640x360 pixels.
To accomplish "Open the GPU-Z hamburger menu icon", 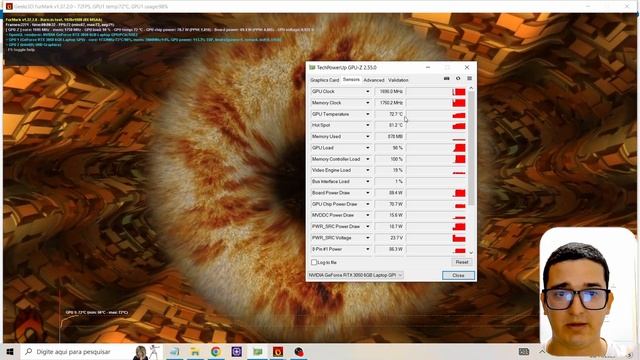I will (469, 78).
